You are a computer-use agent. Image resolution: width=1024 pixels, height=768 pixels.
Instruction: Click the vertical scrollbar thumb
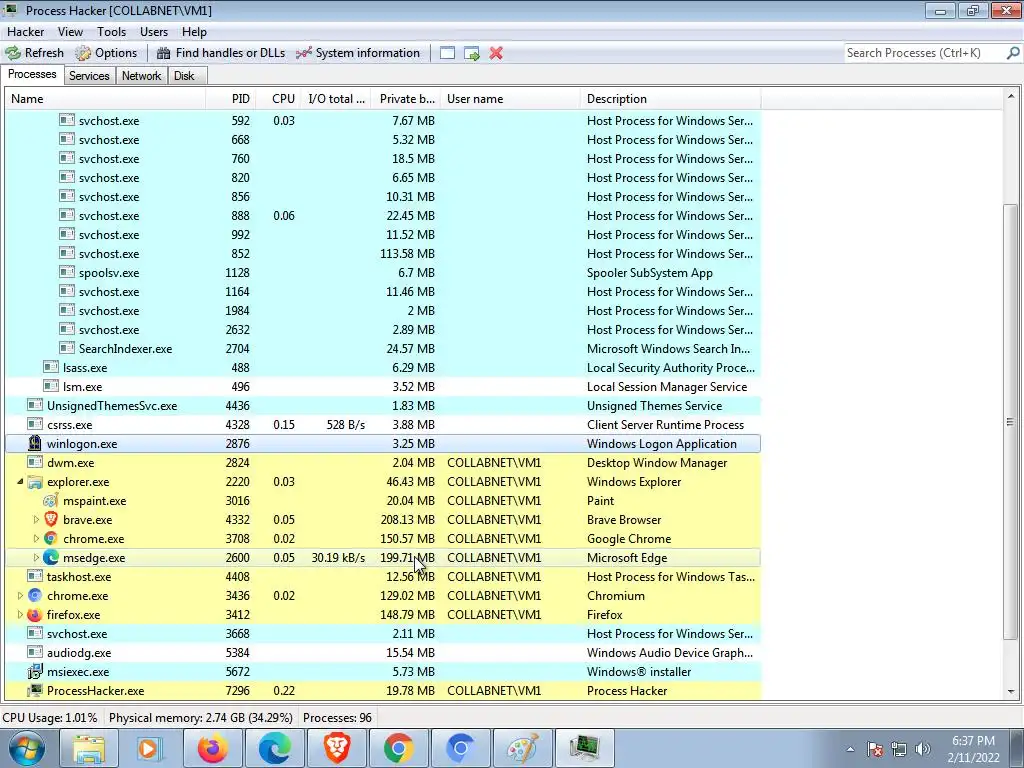coord(1011,422)
